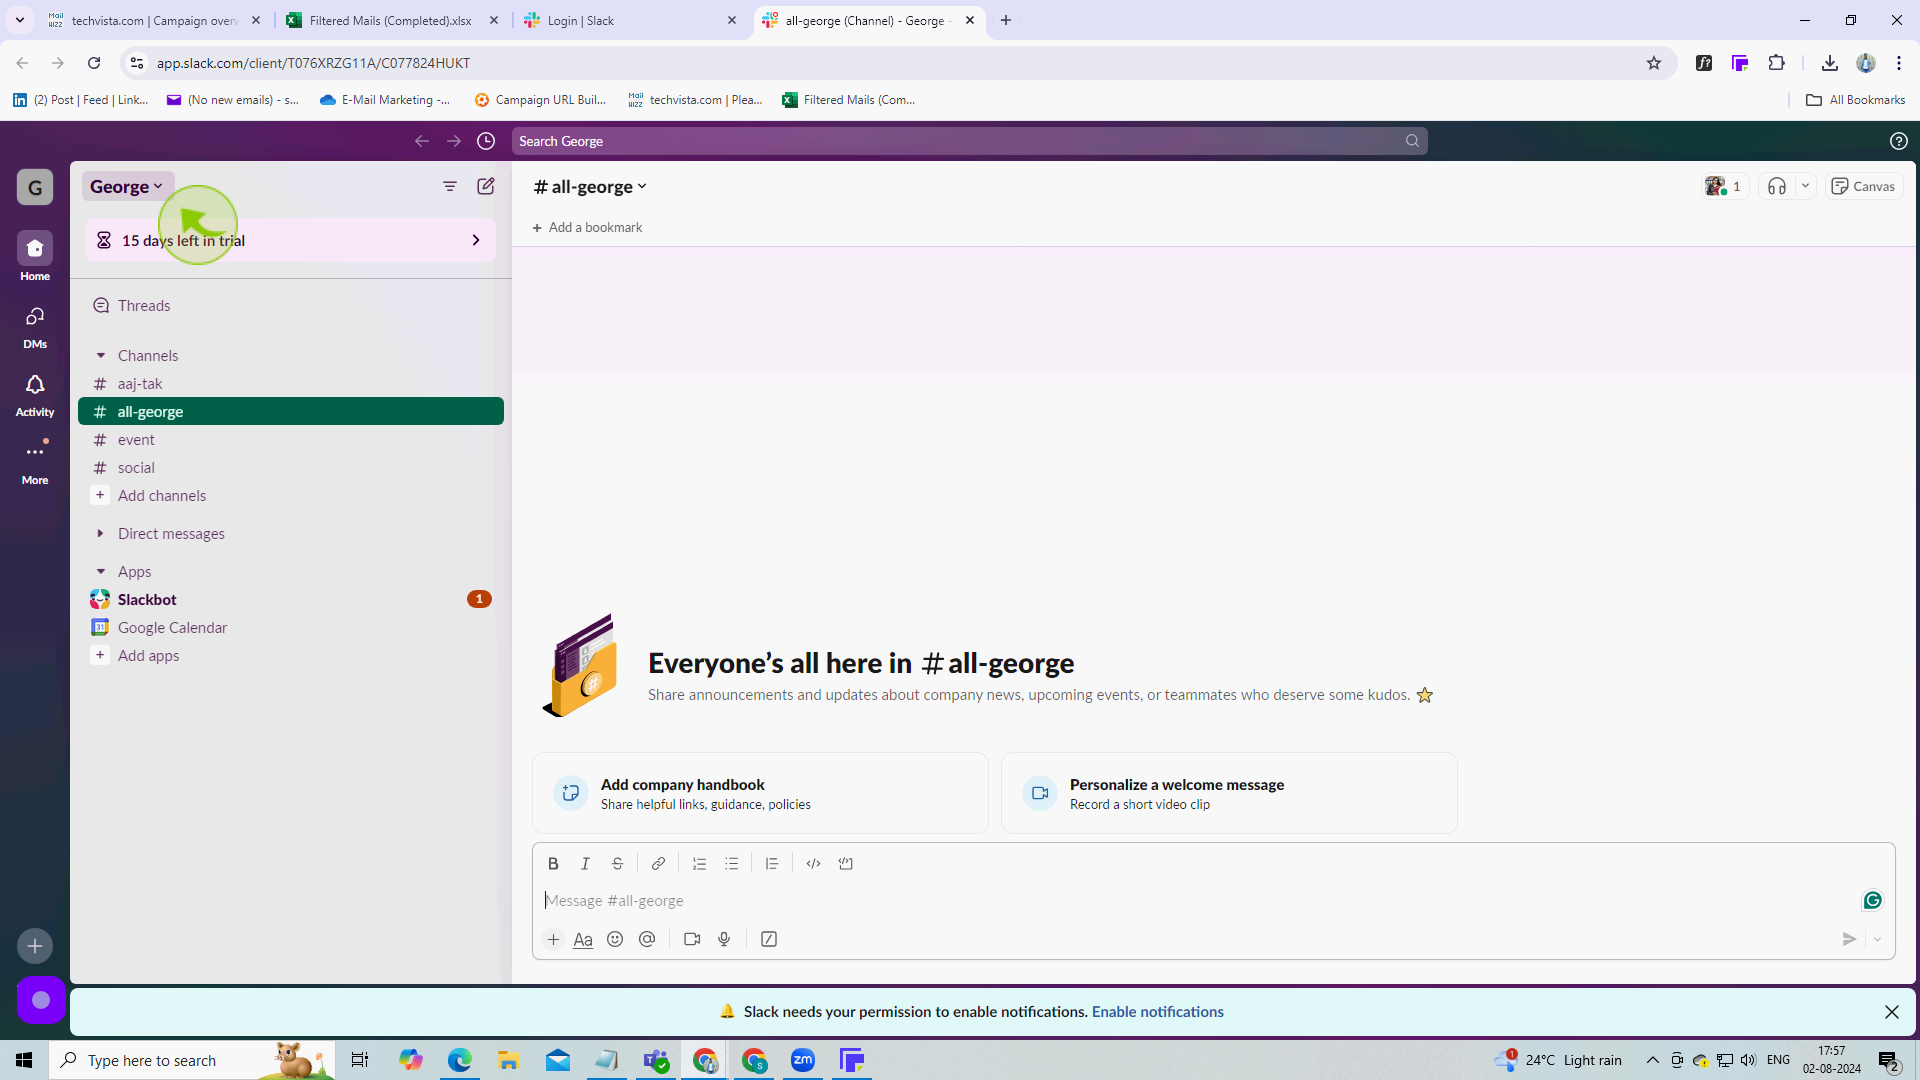This screenshot has height=1080, width=1920.
Task: Open the aaj-tak channel
Action: click(290, 384)
